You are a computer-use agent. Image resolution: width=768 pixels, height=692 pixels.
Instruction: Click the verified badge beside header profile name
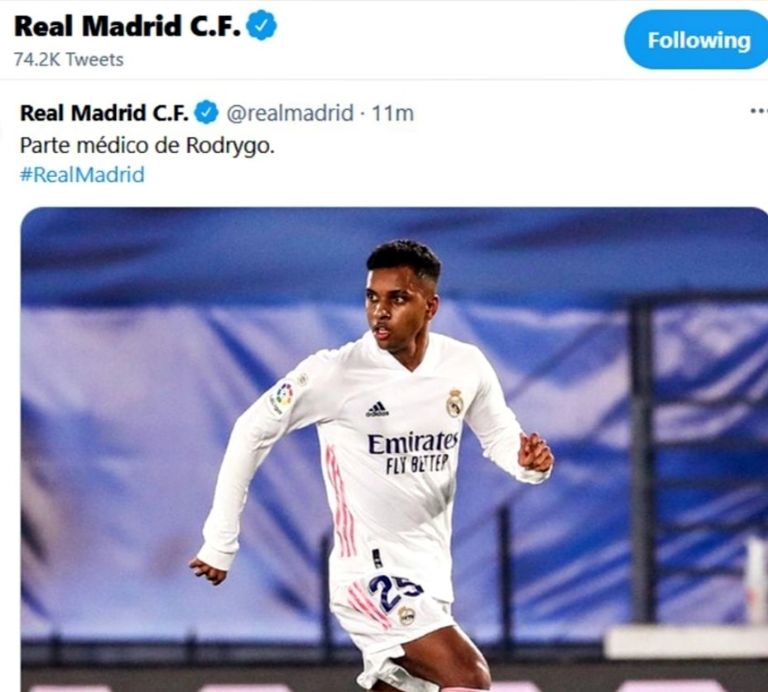click(x=262, y=25)
